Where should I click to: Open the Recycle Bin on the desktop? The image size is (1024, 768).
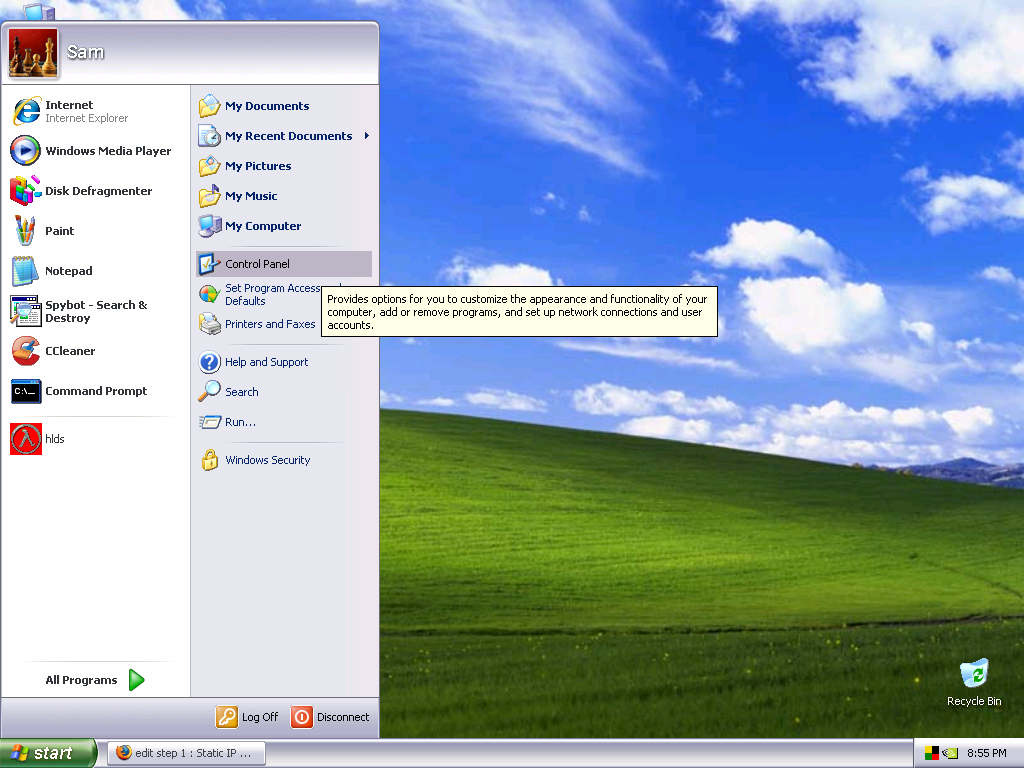[x=974, y=682]
